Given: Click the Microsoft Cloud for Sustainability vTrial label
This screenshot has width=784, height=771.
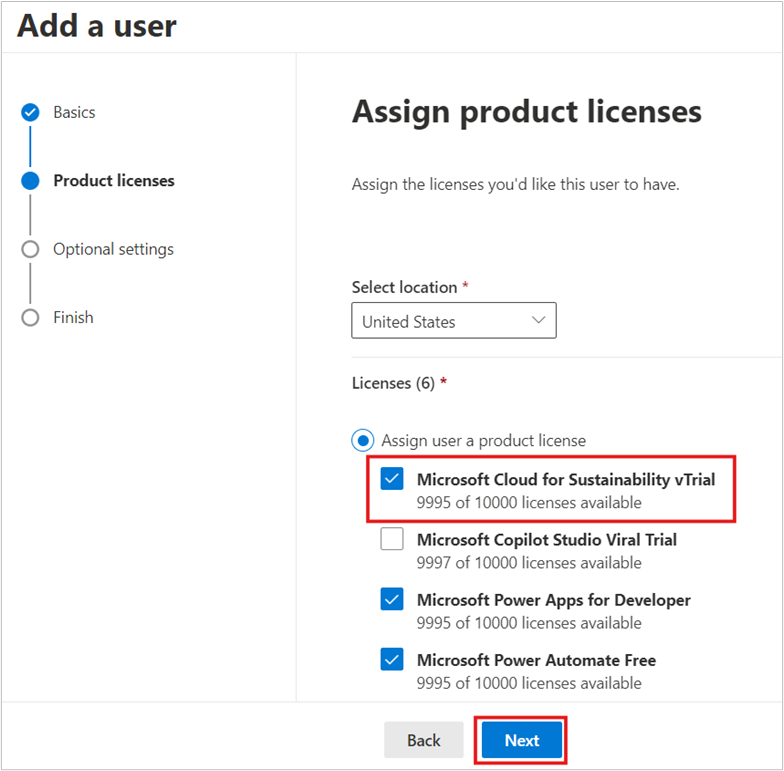Looking at the screenshot, I should click(x=566, y=480).
